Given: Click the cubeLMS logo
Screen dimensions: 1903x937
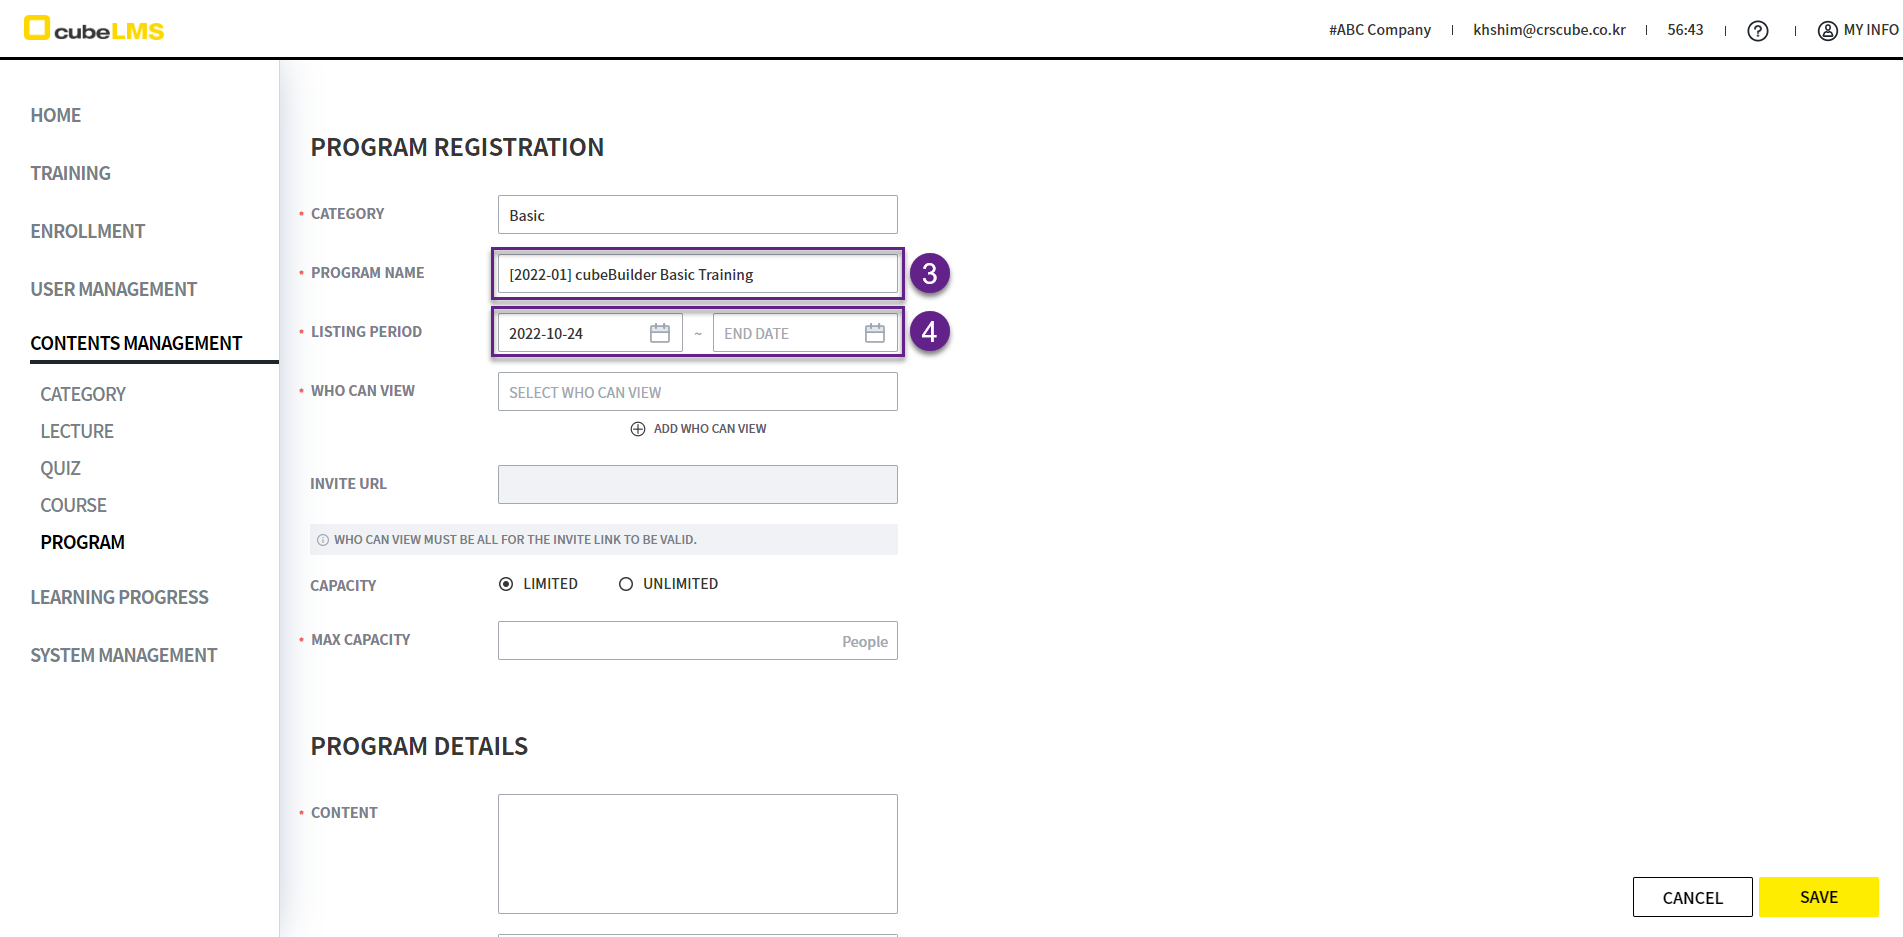Looking at the screenshot, I should pyautogui.click(x=94, y=29).
